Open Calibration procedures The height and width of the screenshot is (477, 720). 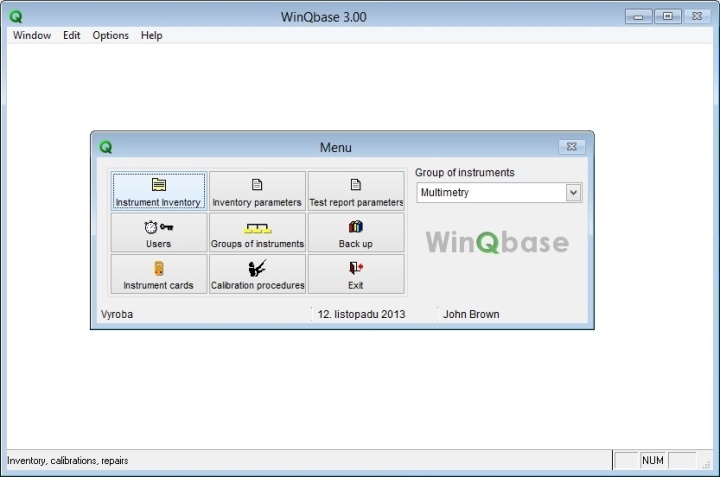[257, 274]
